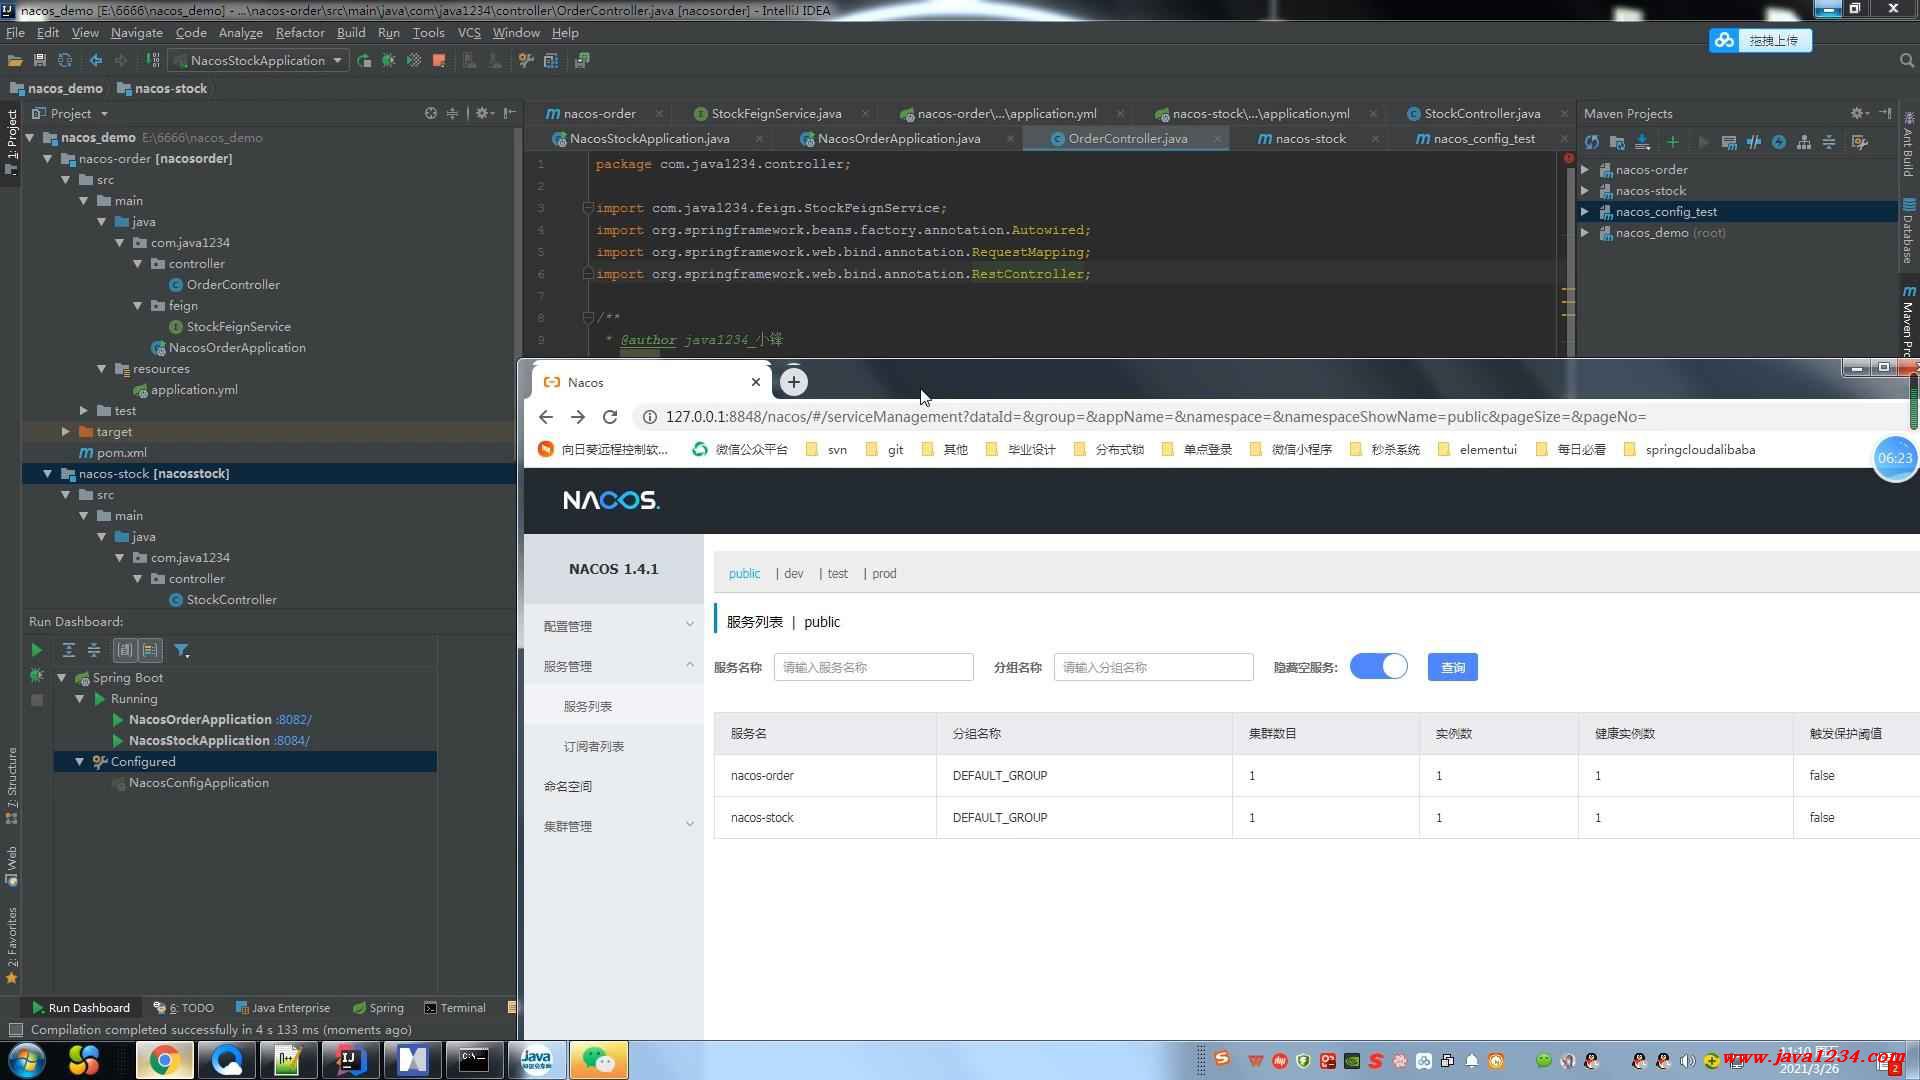The image size is (1920, 1080).
Task: Click the Back navigation arrow in IntelliJ toolbar
Action: 96,61
